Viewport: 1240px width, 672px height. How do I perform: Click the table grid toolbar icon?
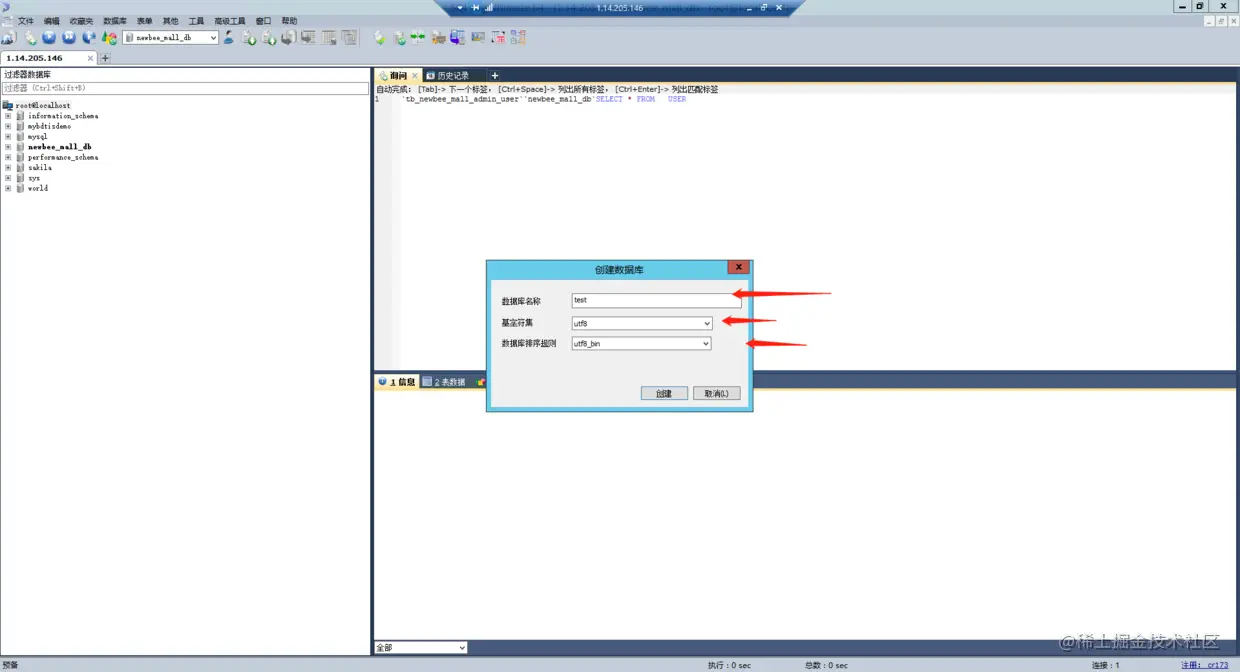click(x=327, y=37)
